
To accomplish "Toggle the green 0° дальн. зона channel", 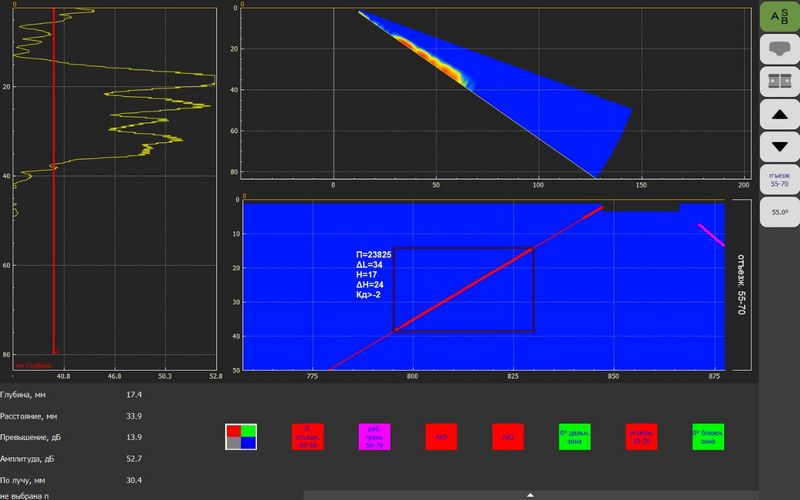I will (574, 437).
